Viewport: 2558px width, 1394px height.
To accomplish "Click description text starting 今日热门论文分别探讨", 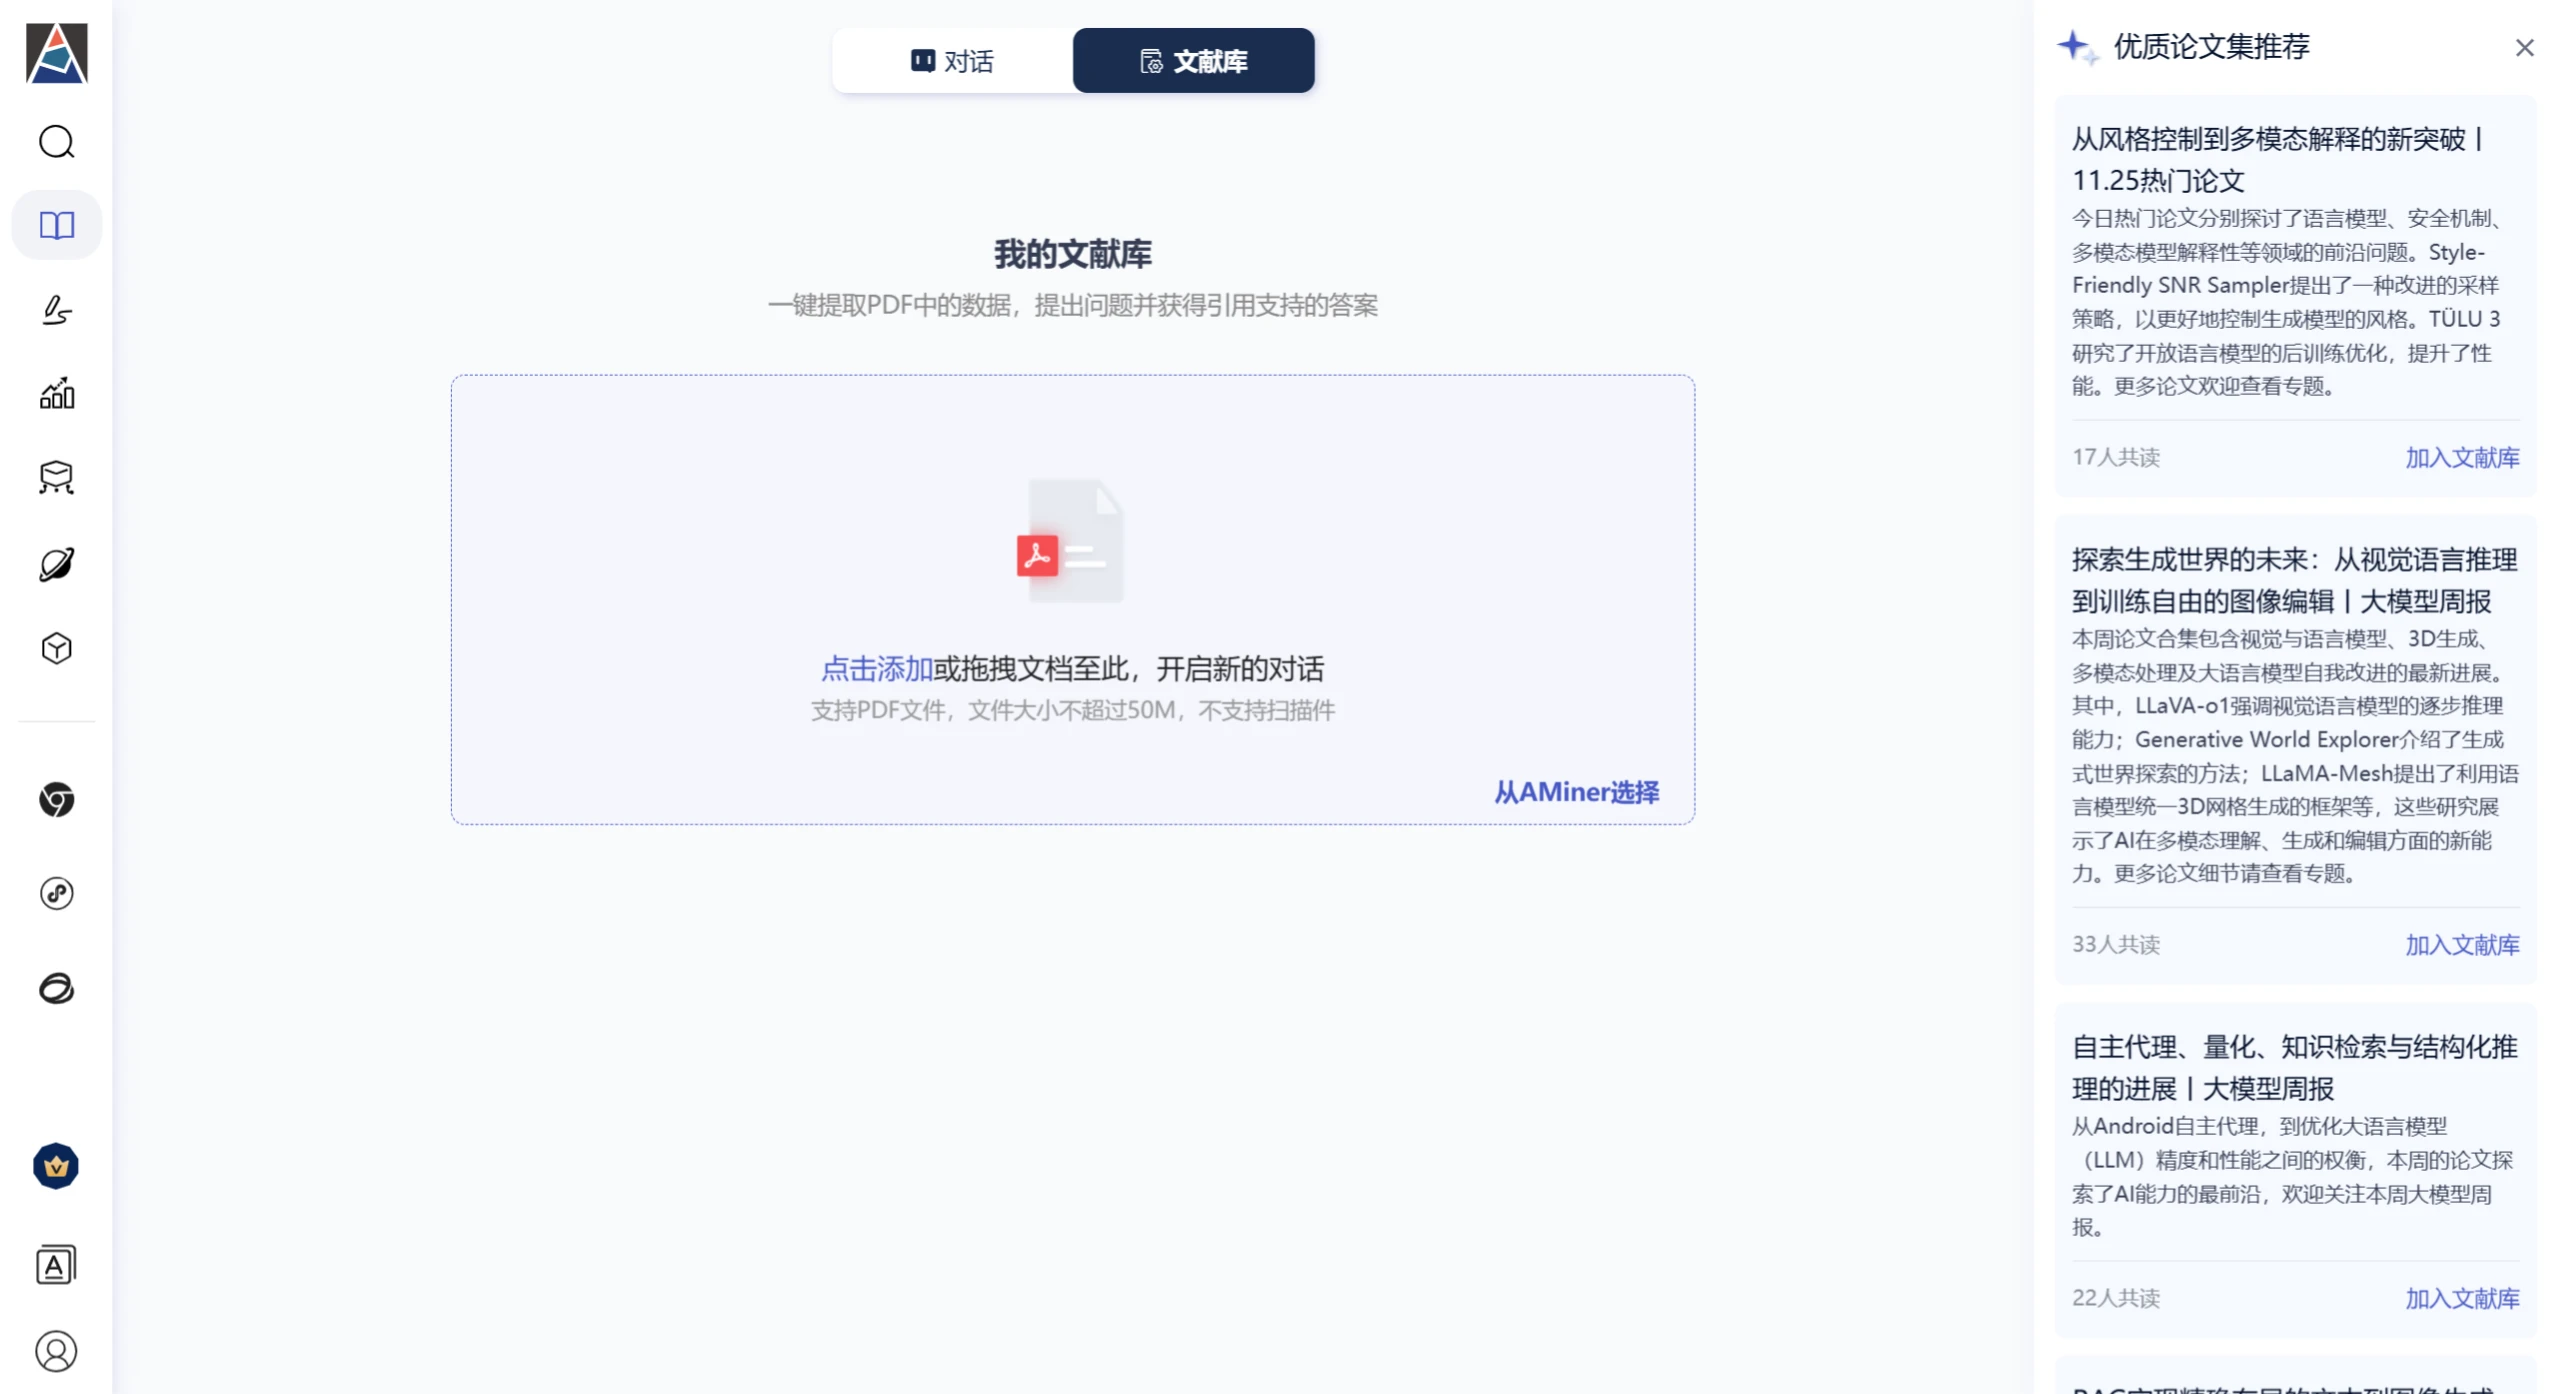I will pos(2288,302).
